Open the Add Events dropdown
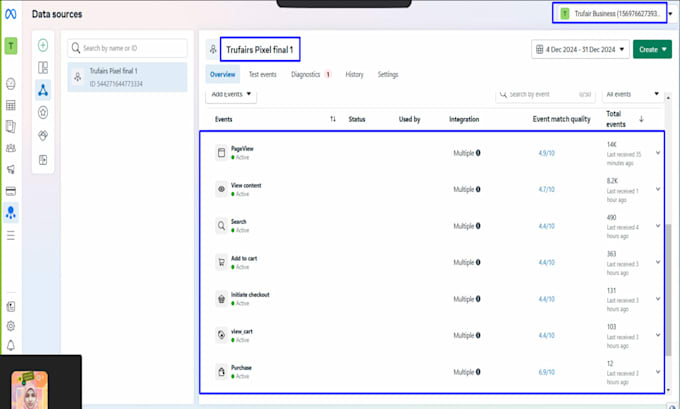This screenshot has height=409, width=680. pos(231,95)
